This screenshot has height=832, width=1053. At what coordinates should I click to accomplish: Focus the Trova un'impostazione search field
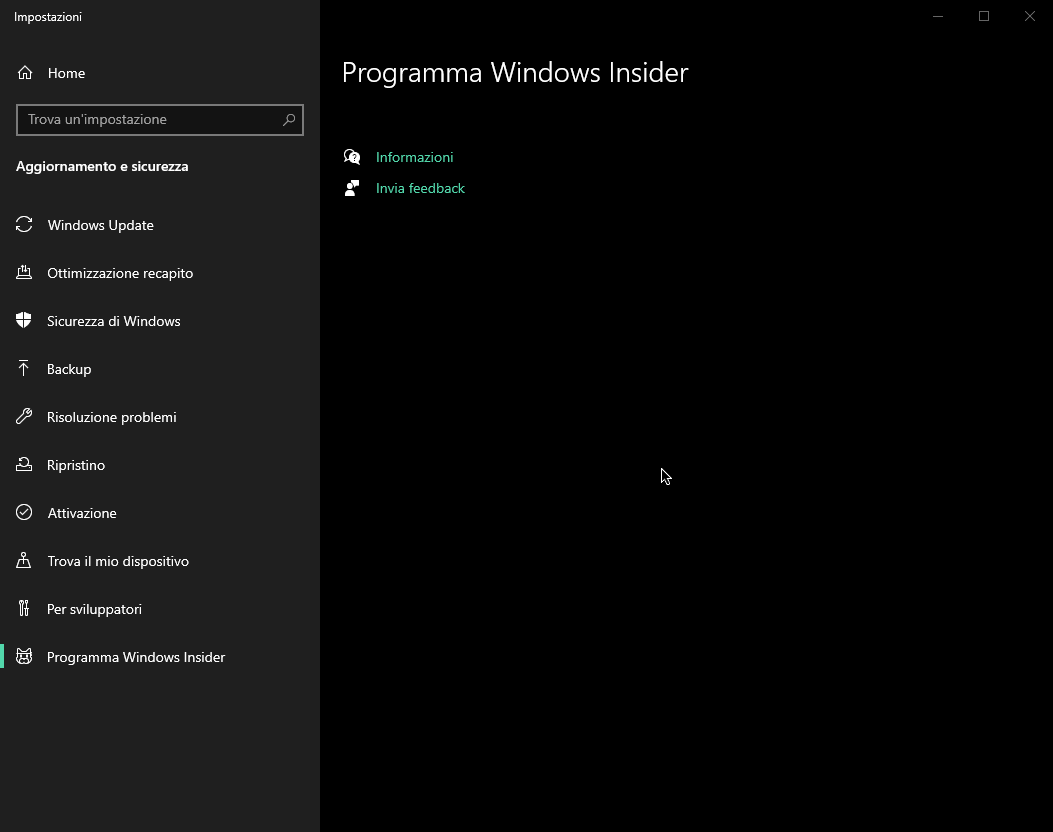point(160,120)
